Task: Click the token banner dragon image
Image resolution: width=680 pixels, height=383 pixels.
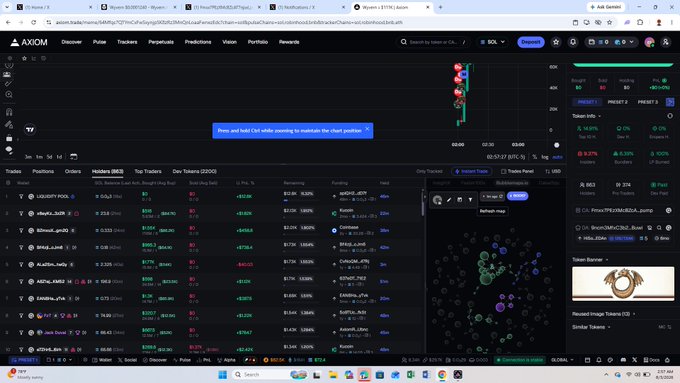Action: pyautogui.click(x=623, y=284)
